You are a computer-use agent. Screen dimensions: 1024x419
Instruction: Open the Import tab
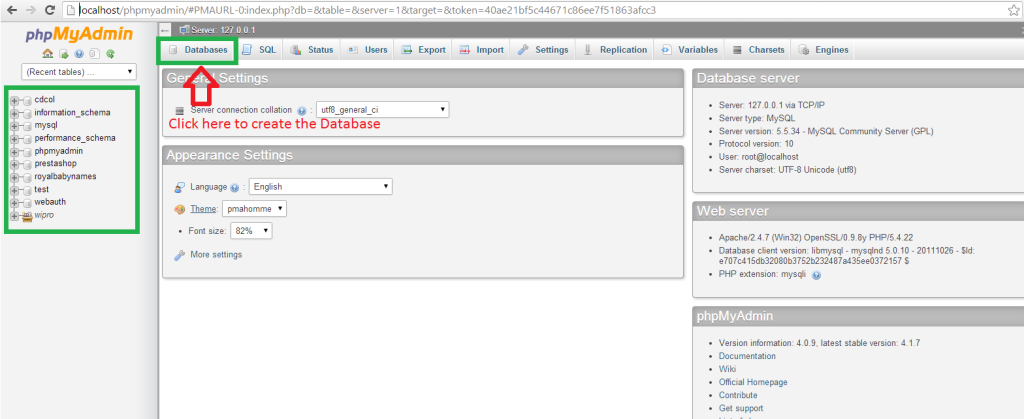(481, 50)
